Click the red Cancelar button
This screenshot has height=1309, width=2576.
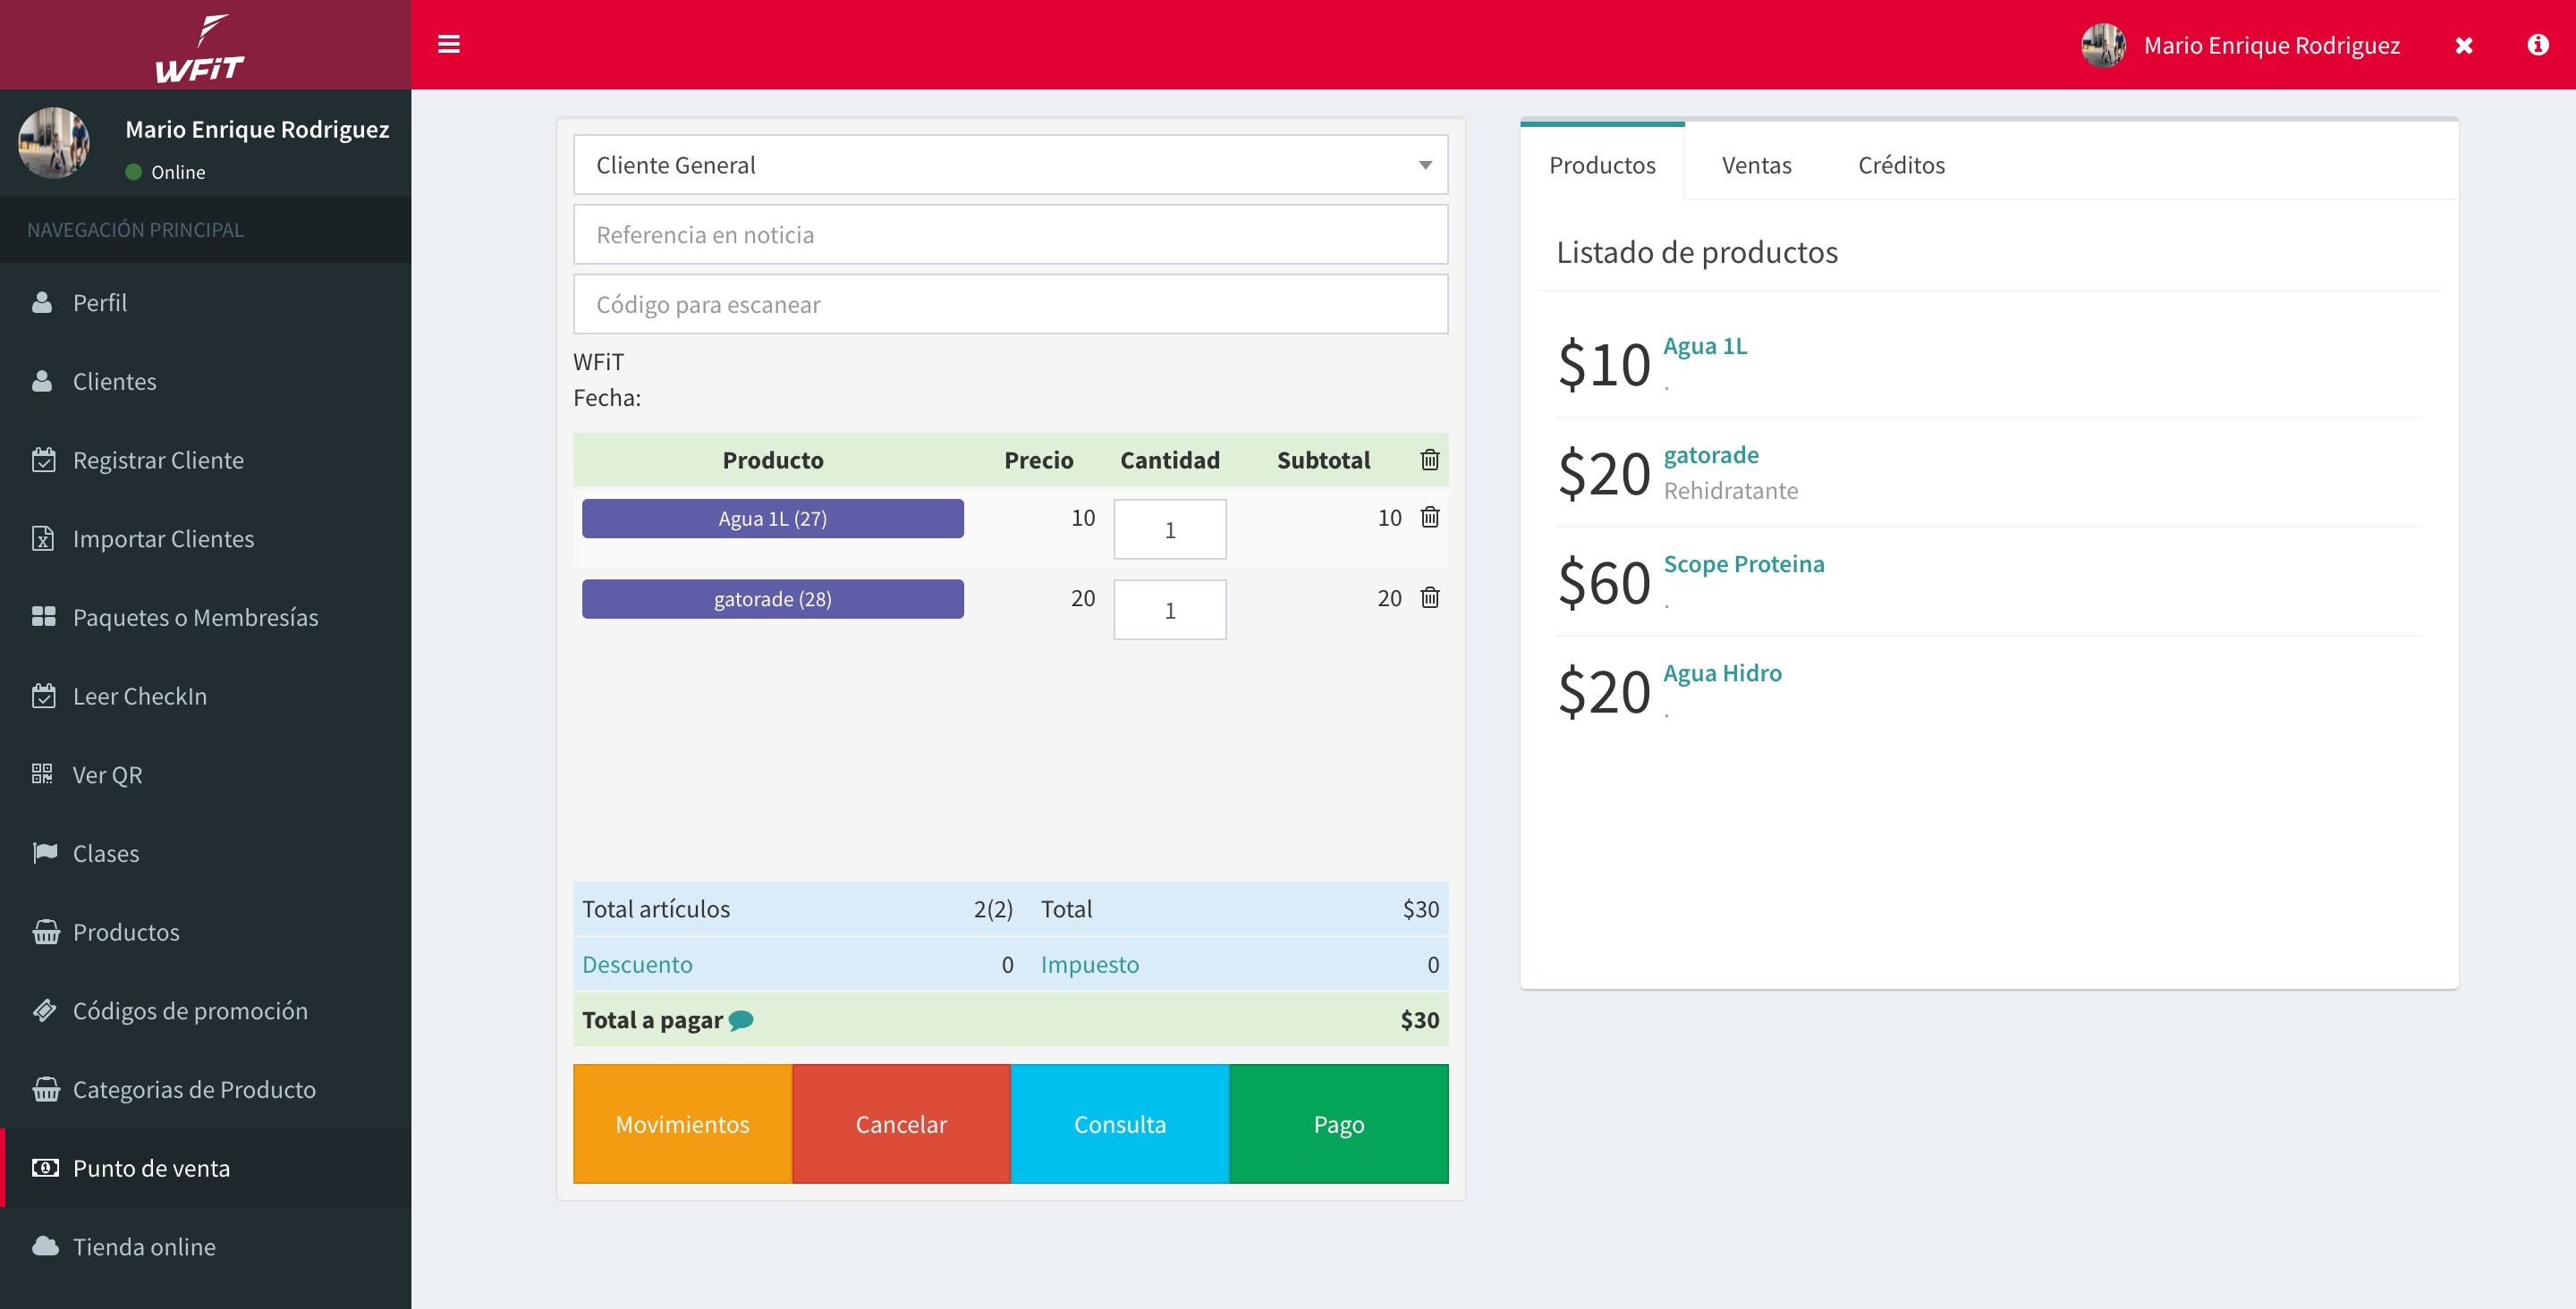pos(900,1124)
